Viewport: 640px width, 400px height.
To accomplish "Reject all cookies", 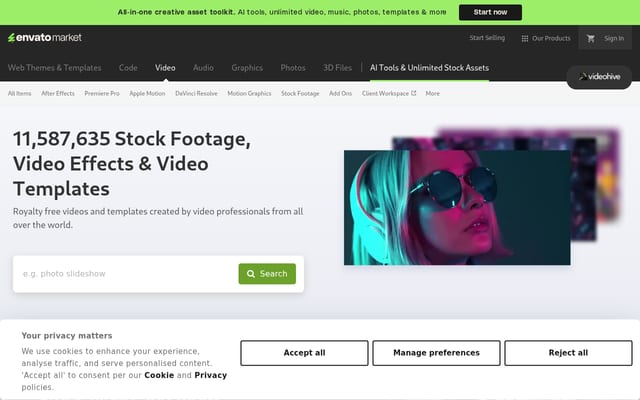I will [568, 353].
